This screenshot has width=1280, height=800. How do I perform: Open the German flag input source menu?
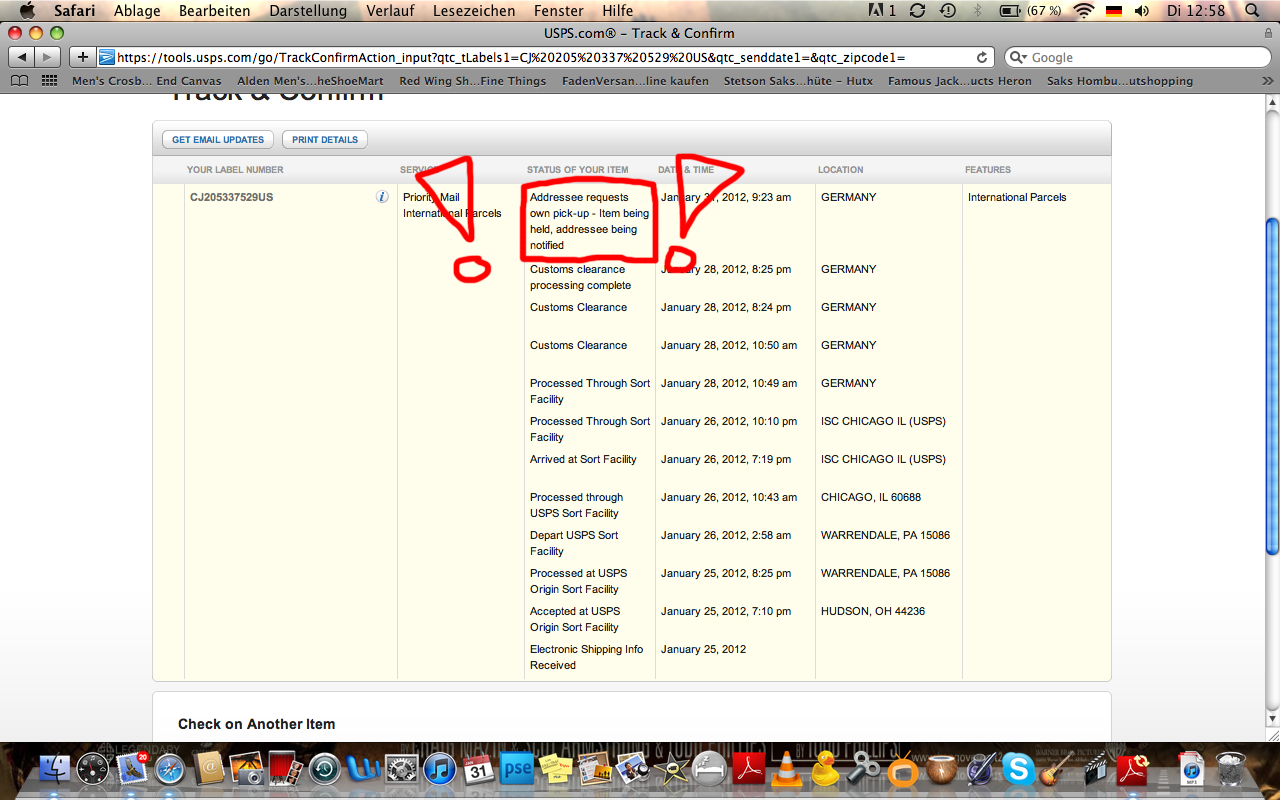click(1113, 11)
